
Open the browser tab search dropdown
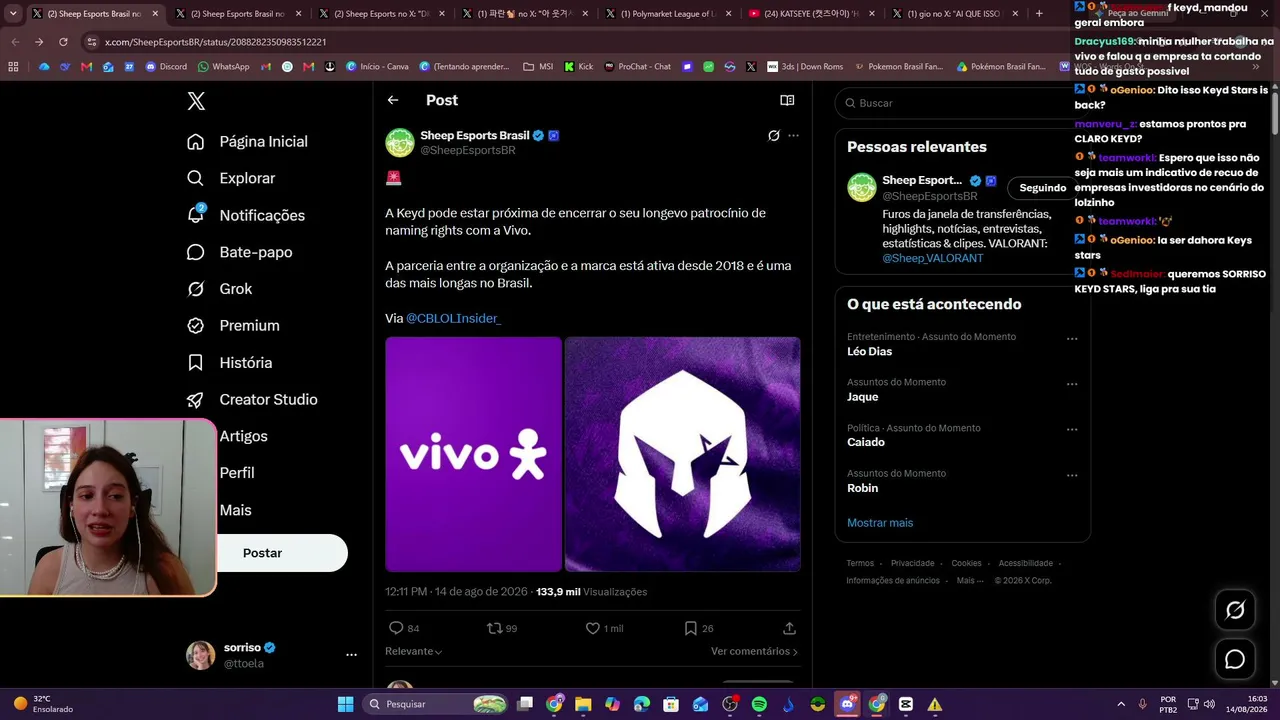[x=13, y=14]
